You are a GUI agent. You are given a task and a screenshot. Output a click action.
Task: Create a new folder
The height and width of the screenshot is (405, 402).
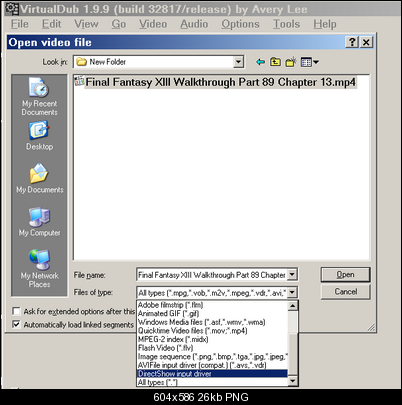(291, 62)
